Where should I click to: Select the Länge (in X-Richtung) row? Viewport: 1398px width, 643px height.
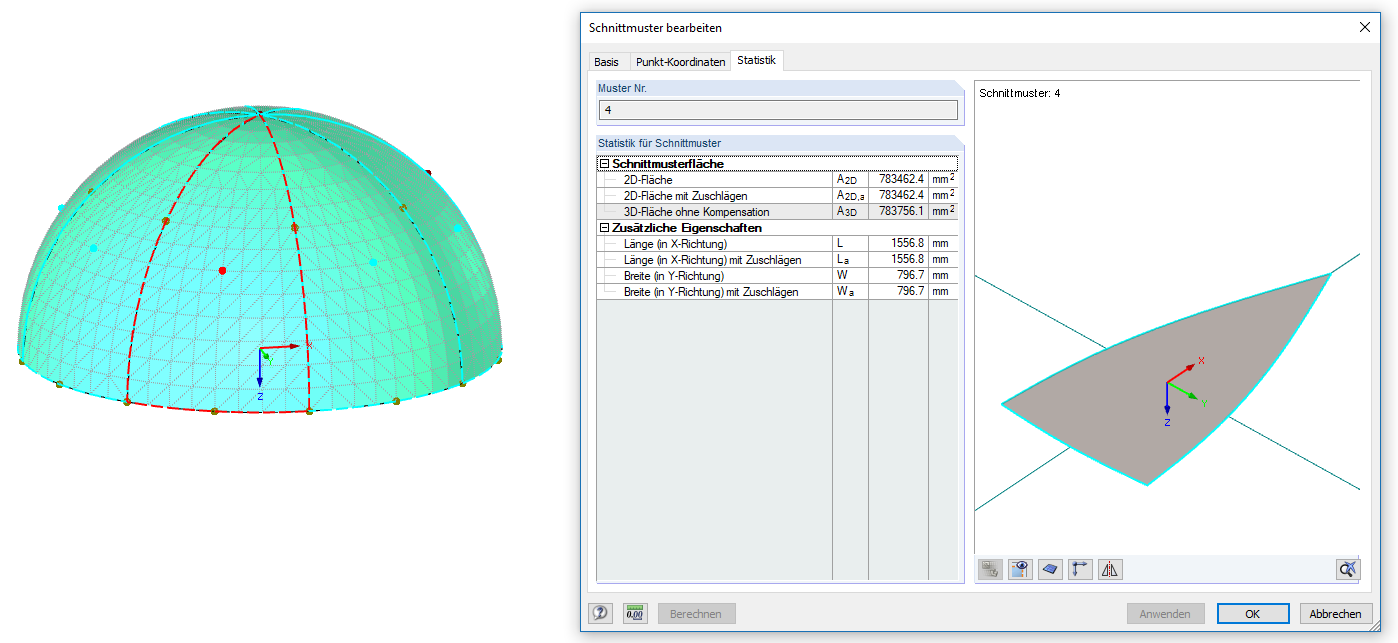(x=777, y=243)
